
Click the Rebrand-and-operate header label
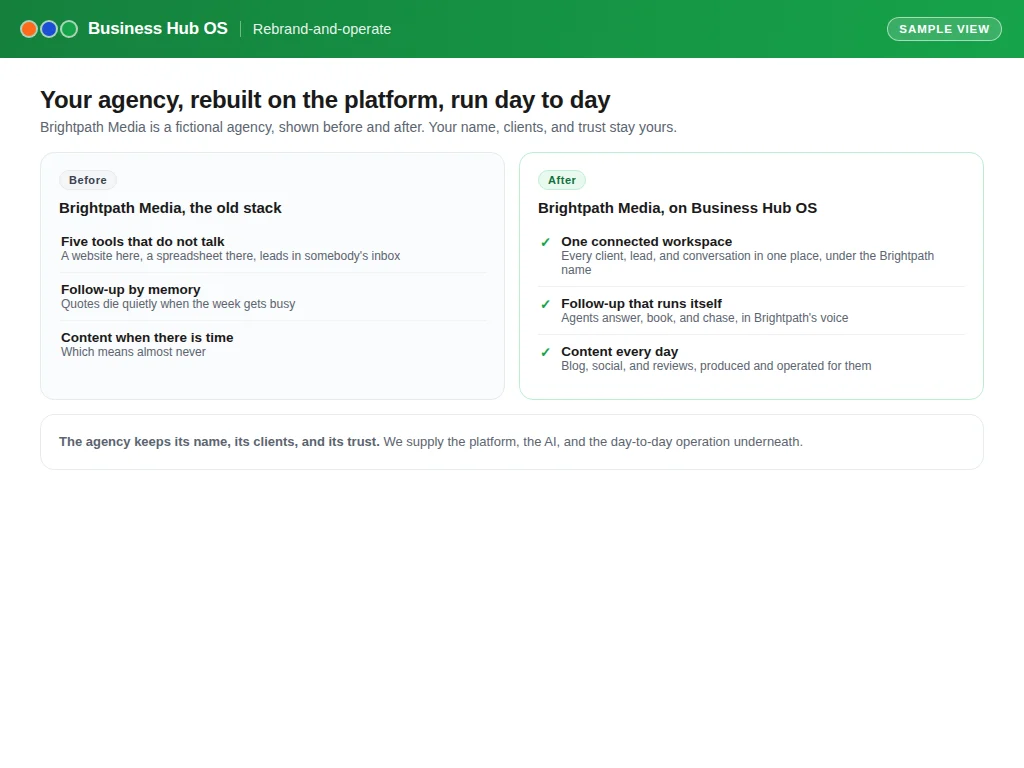pos(322,29)
